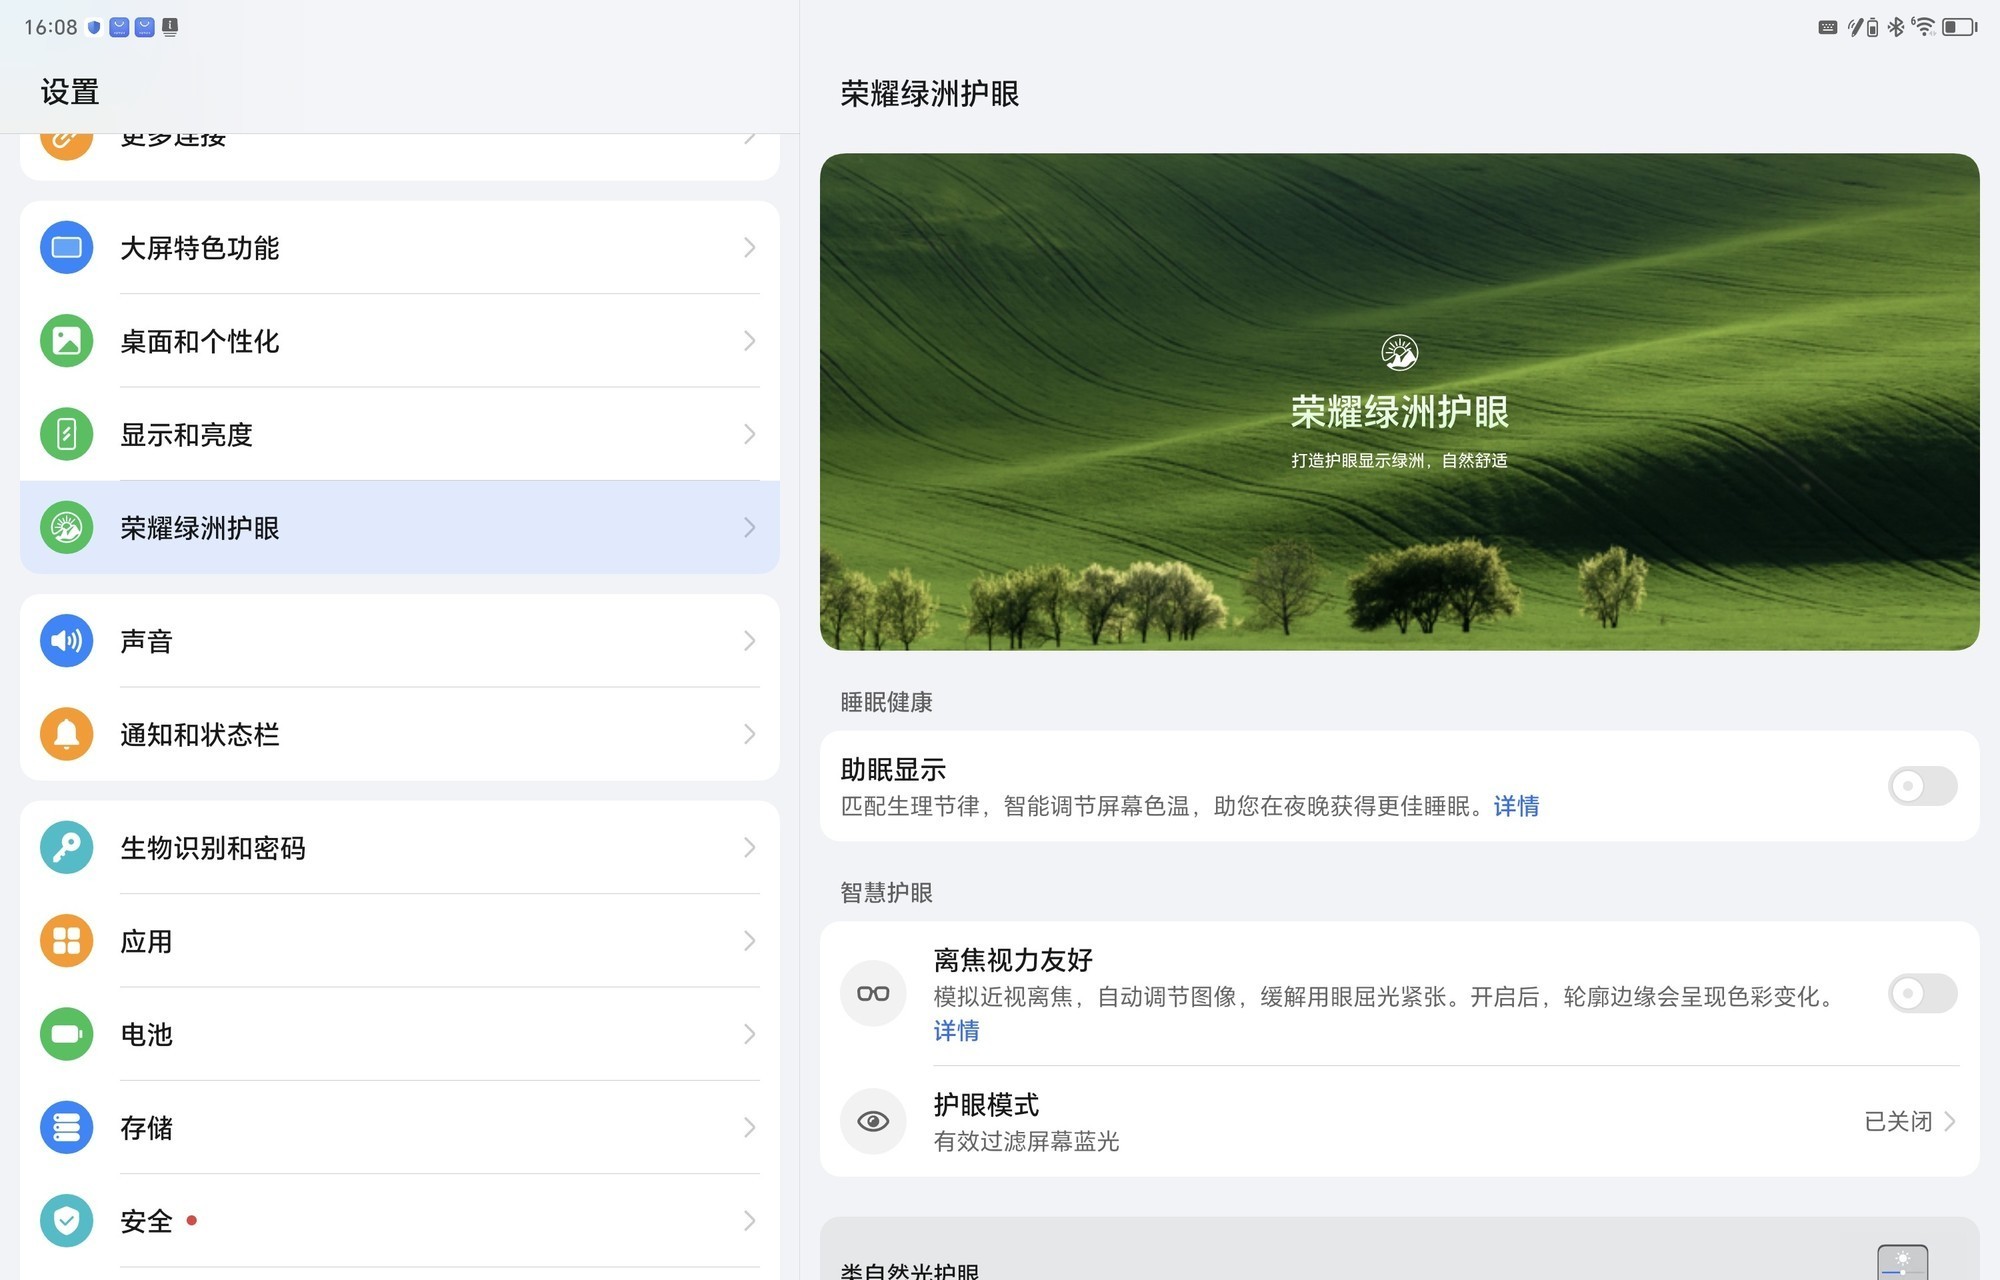The width and height of the screenshot is (2000, 1280).
Task: Open 存储 using its right chevron
Action: (749, 1128)
